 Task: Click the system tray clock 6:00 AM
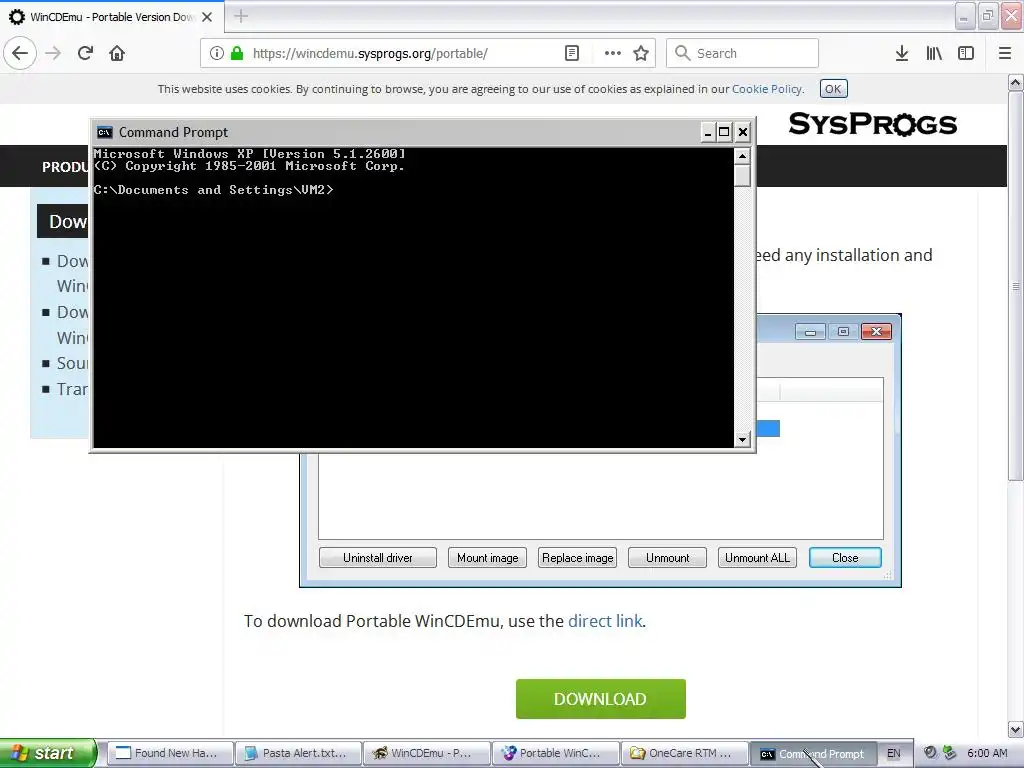click(x=987, y=753)
